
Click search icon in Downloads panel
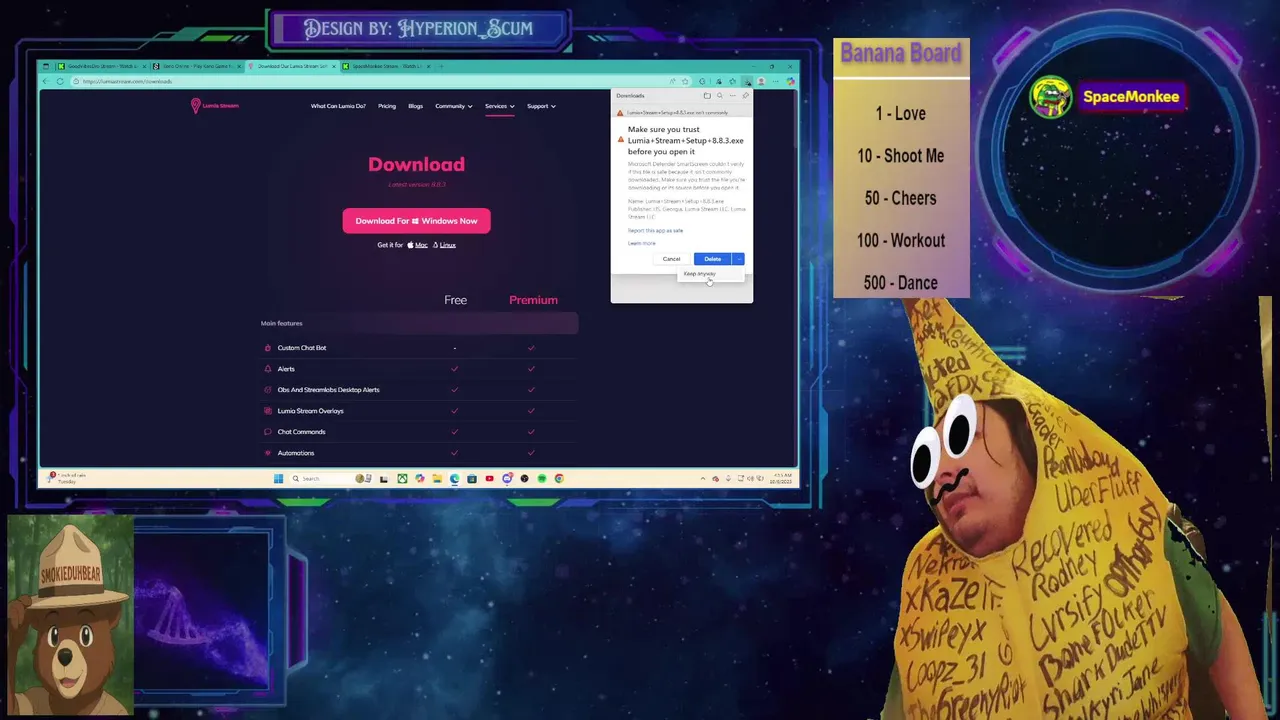(x=719, y=96)
